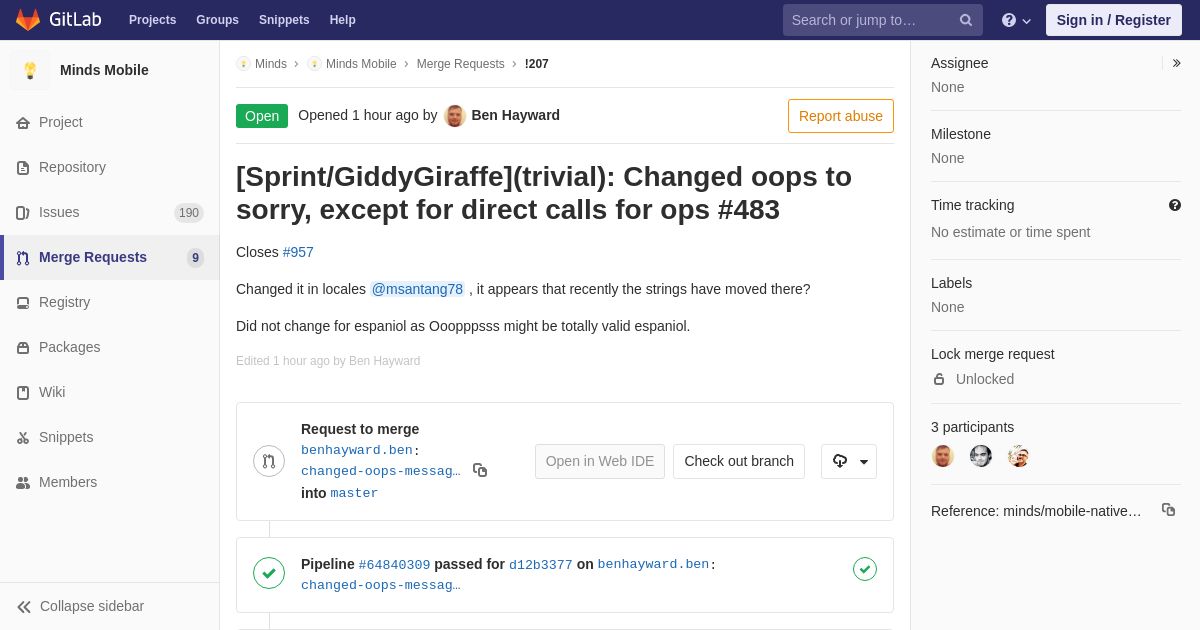Click the Project home icon

click(x=23, y=123)
